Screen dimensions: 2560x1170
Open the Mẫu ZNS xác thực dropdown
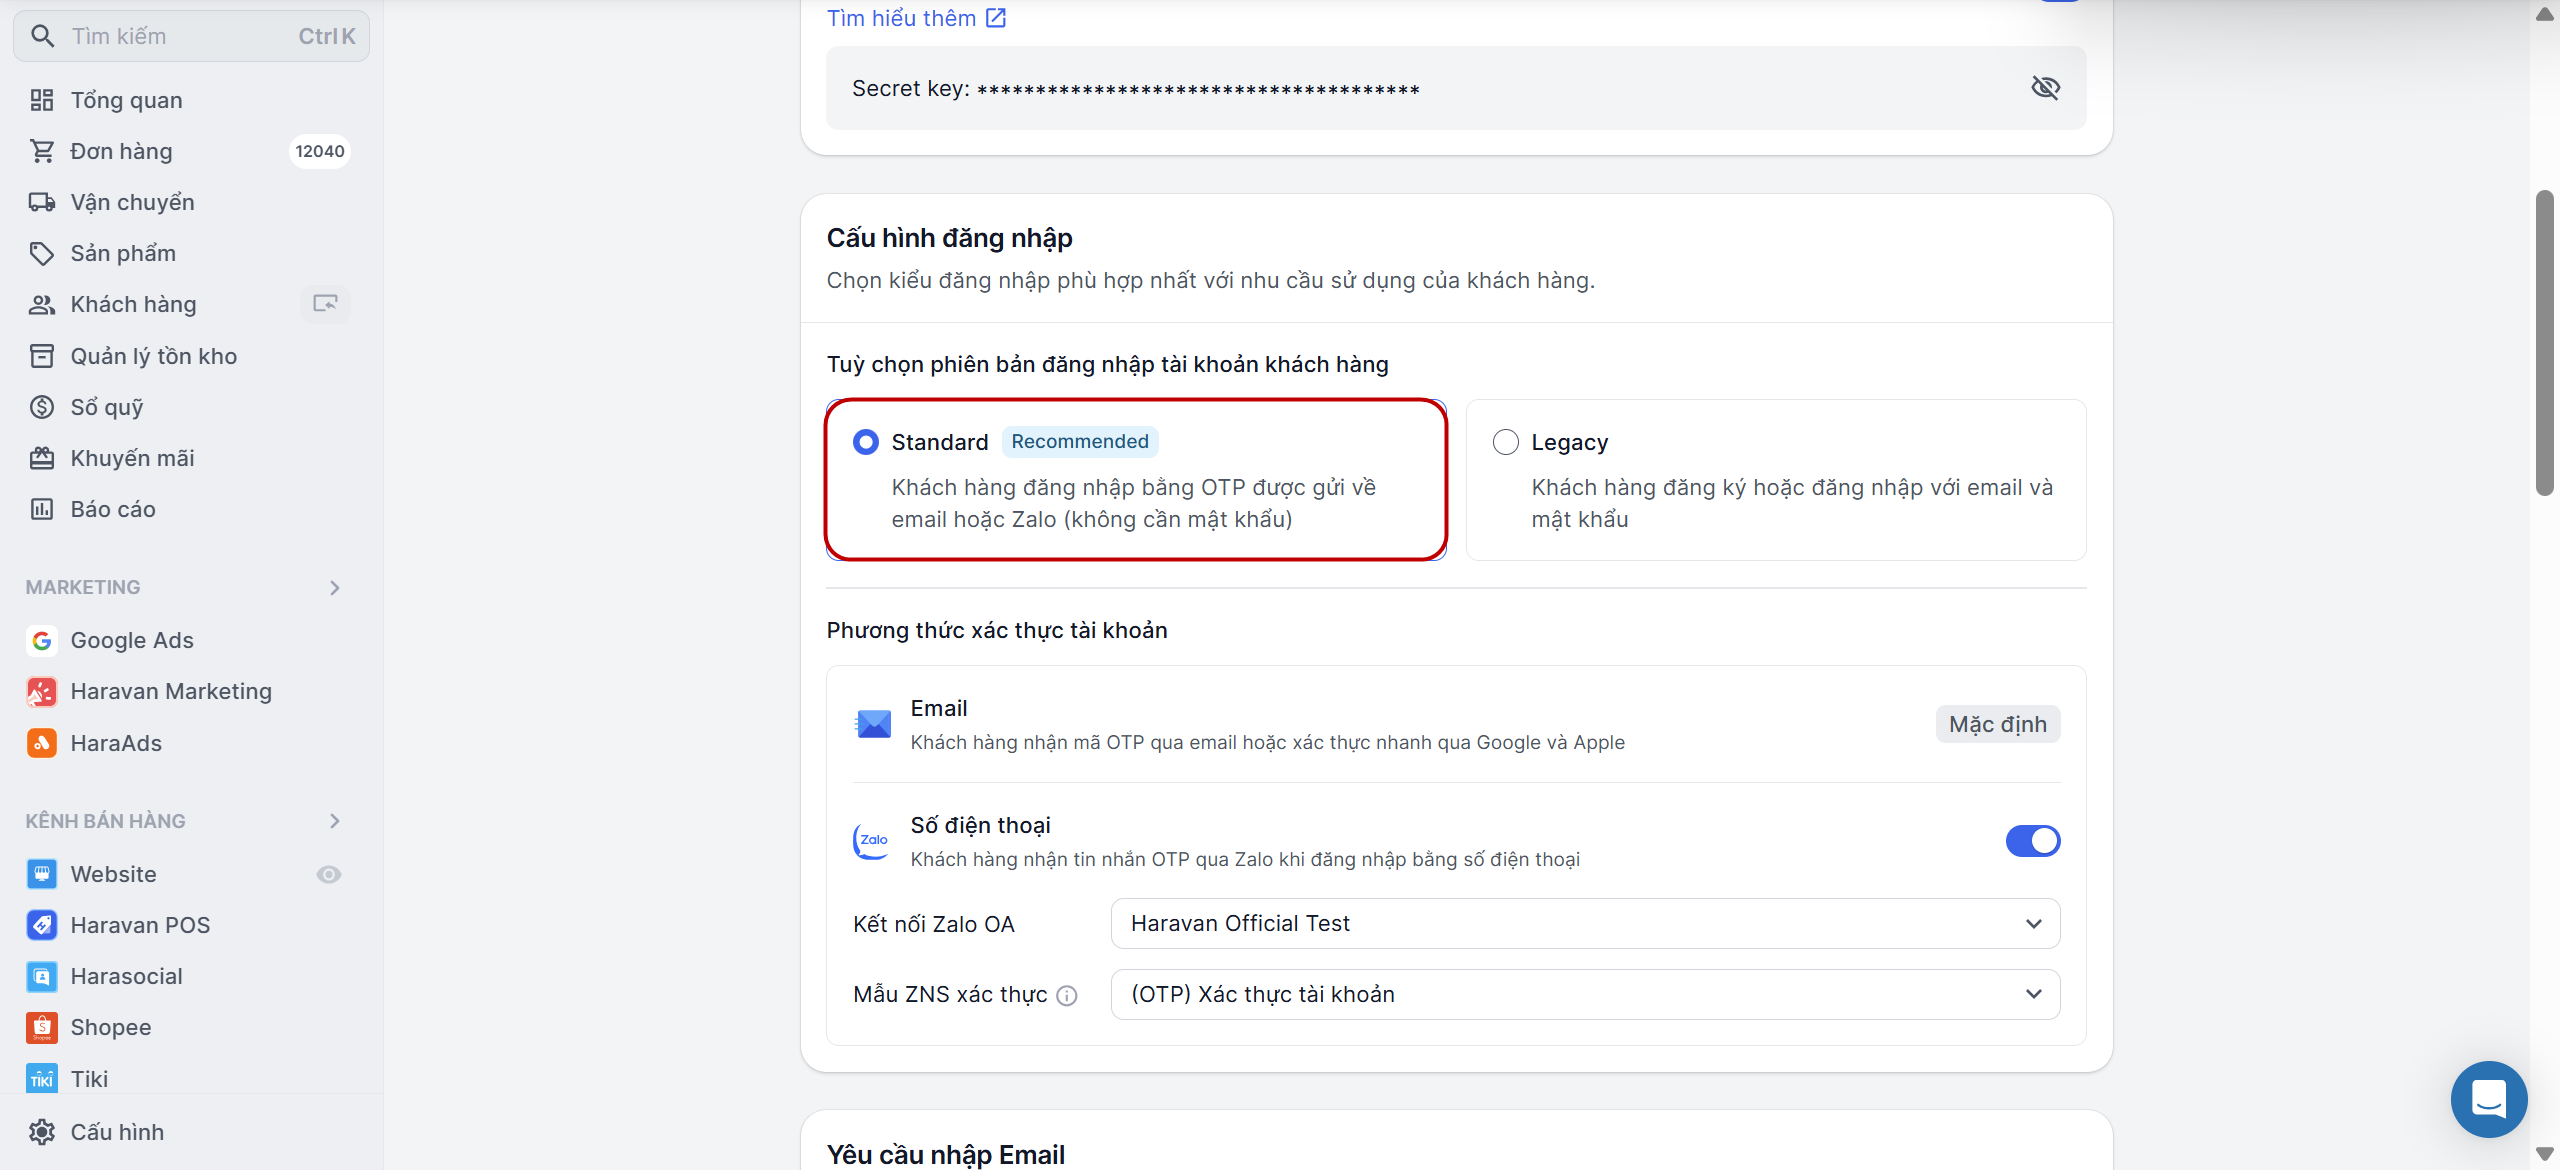1585,994
